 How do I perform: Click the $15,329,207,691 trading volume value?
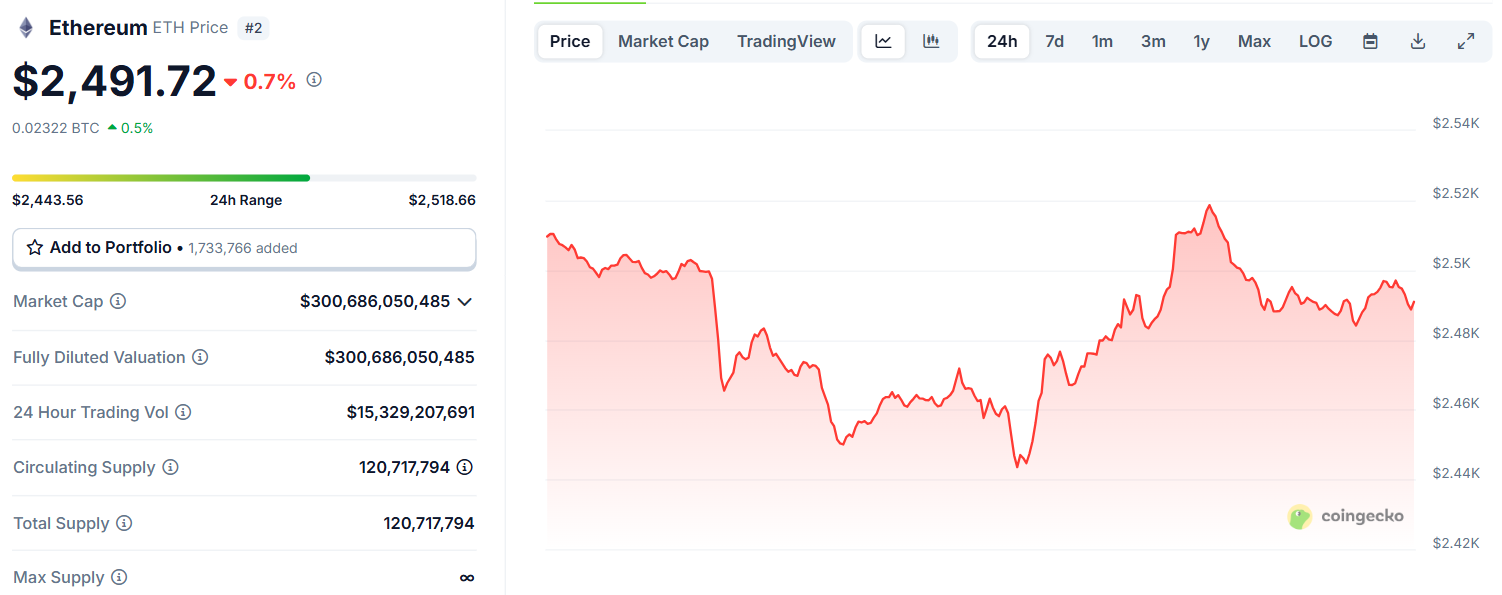pyautogui.click(x=411, y=412)
